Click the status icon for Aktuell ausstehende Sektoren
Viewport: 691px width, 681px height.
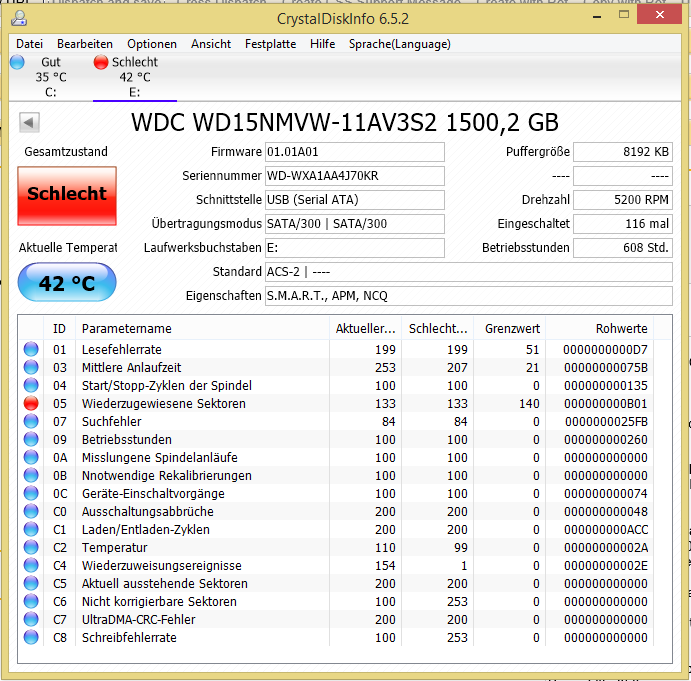coord(31,583)
